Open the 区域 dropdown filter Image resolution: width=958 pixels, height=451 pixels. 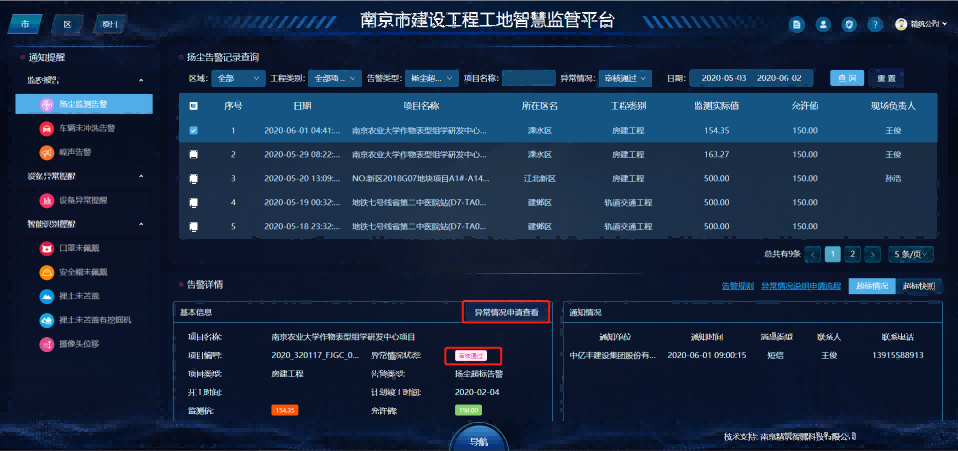[x=238, y=78]
